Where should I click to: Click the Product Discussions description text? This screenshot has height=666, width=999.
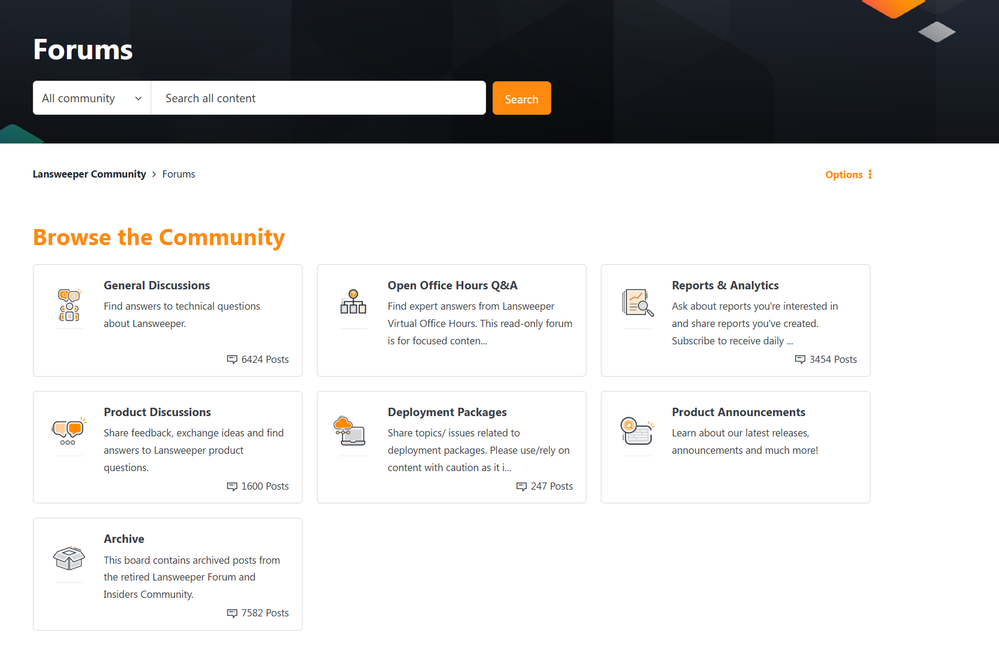coord(194,450)
